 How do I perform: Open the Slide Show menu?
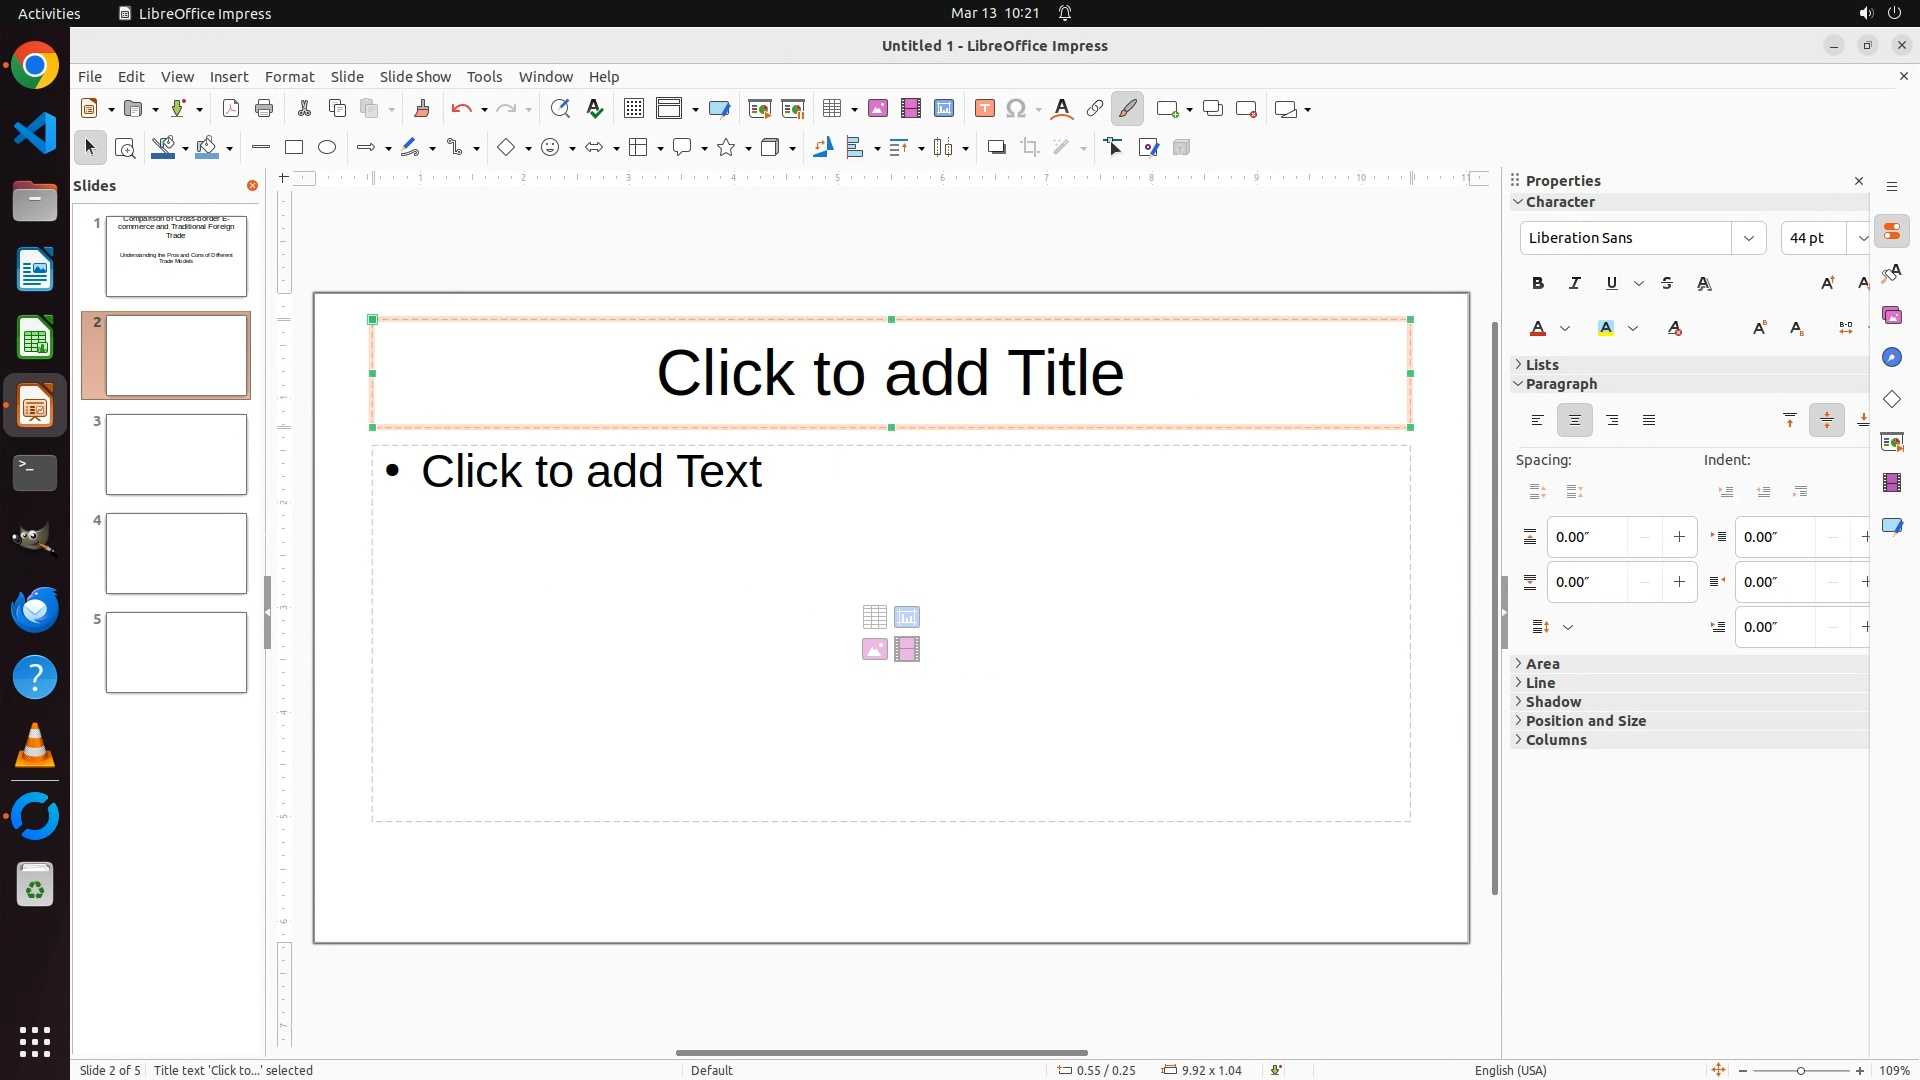tap(415, 77)
